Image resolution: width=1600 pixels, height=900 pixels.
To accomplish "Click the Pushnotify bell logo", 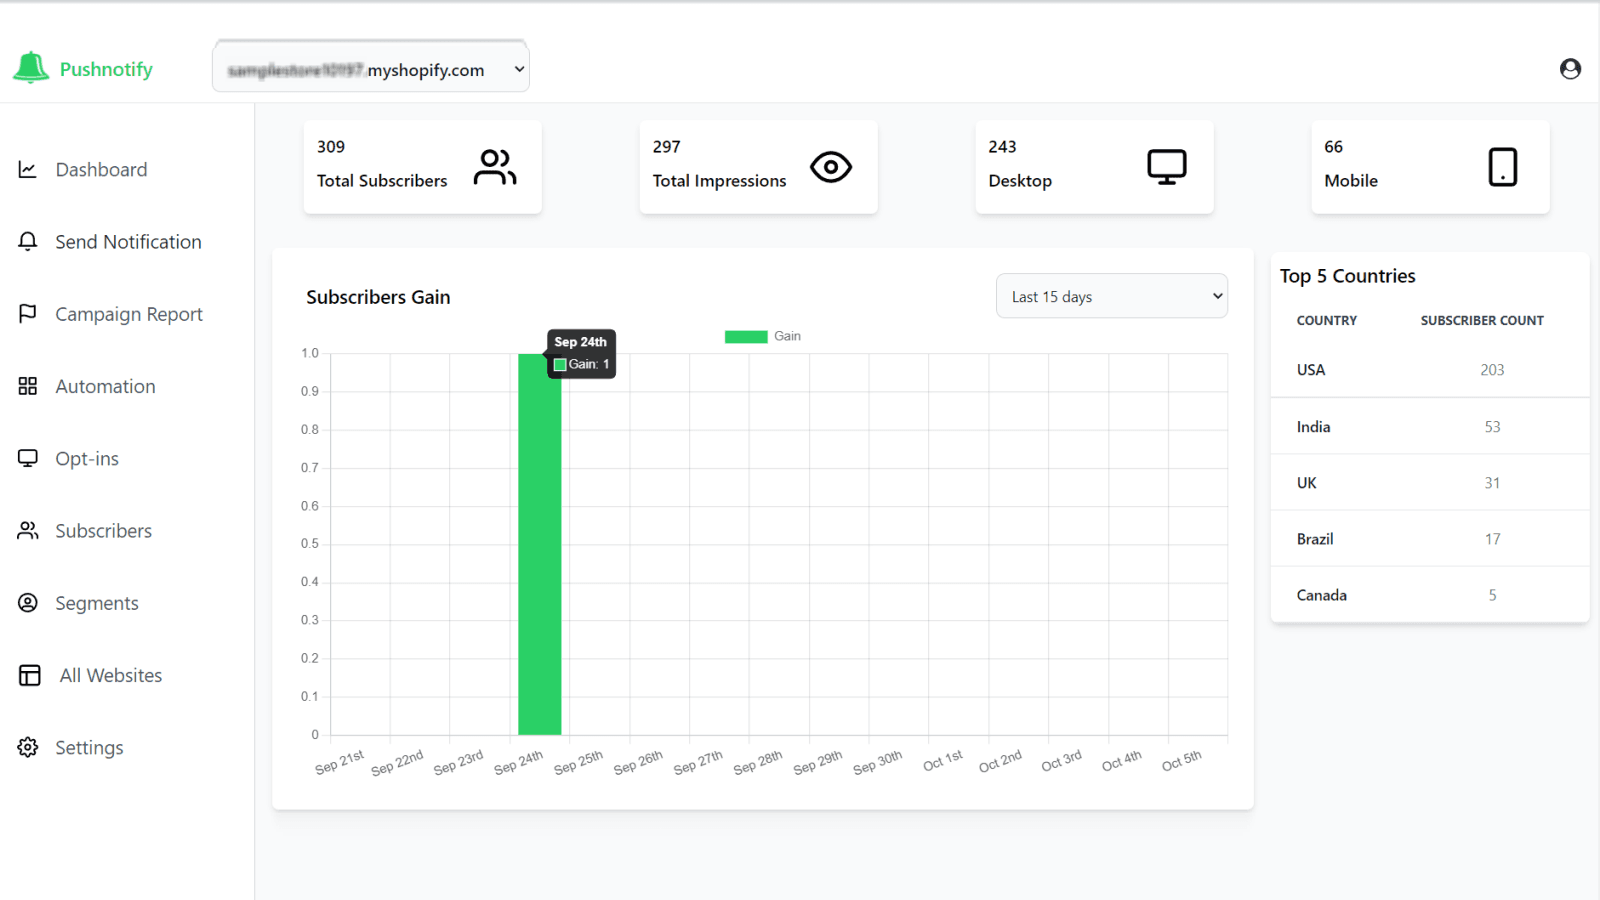I will click(x=30, y=66).
